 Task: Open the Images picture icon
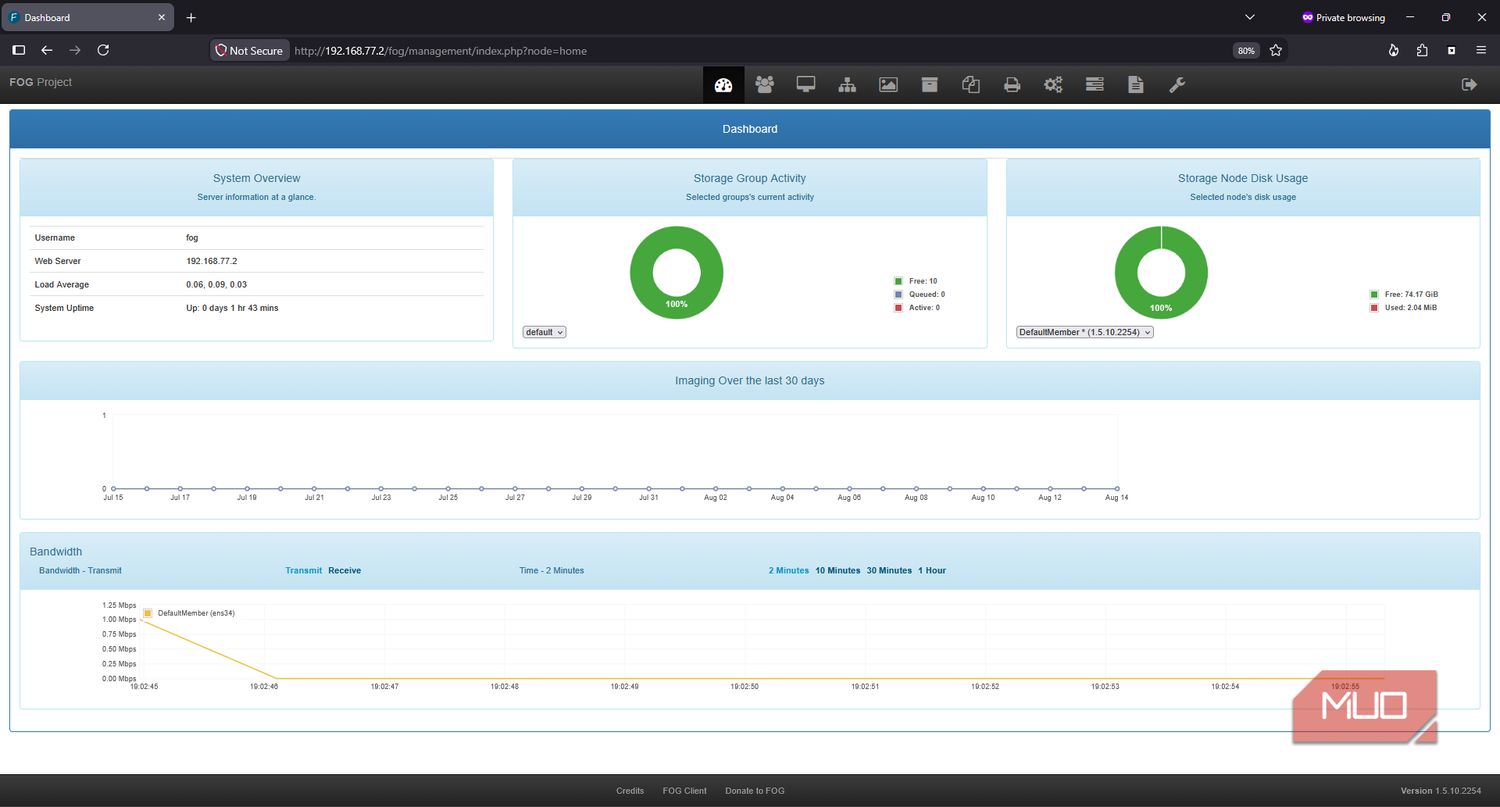888,85
